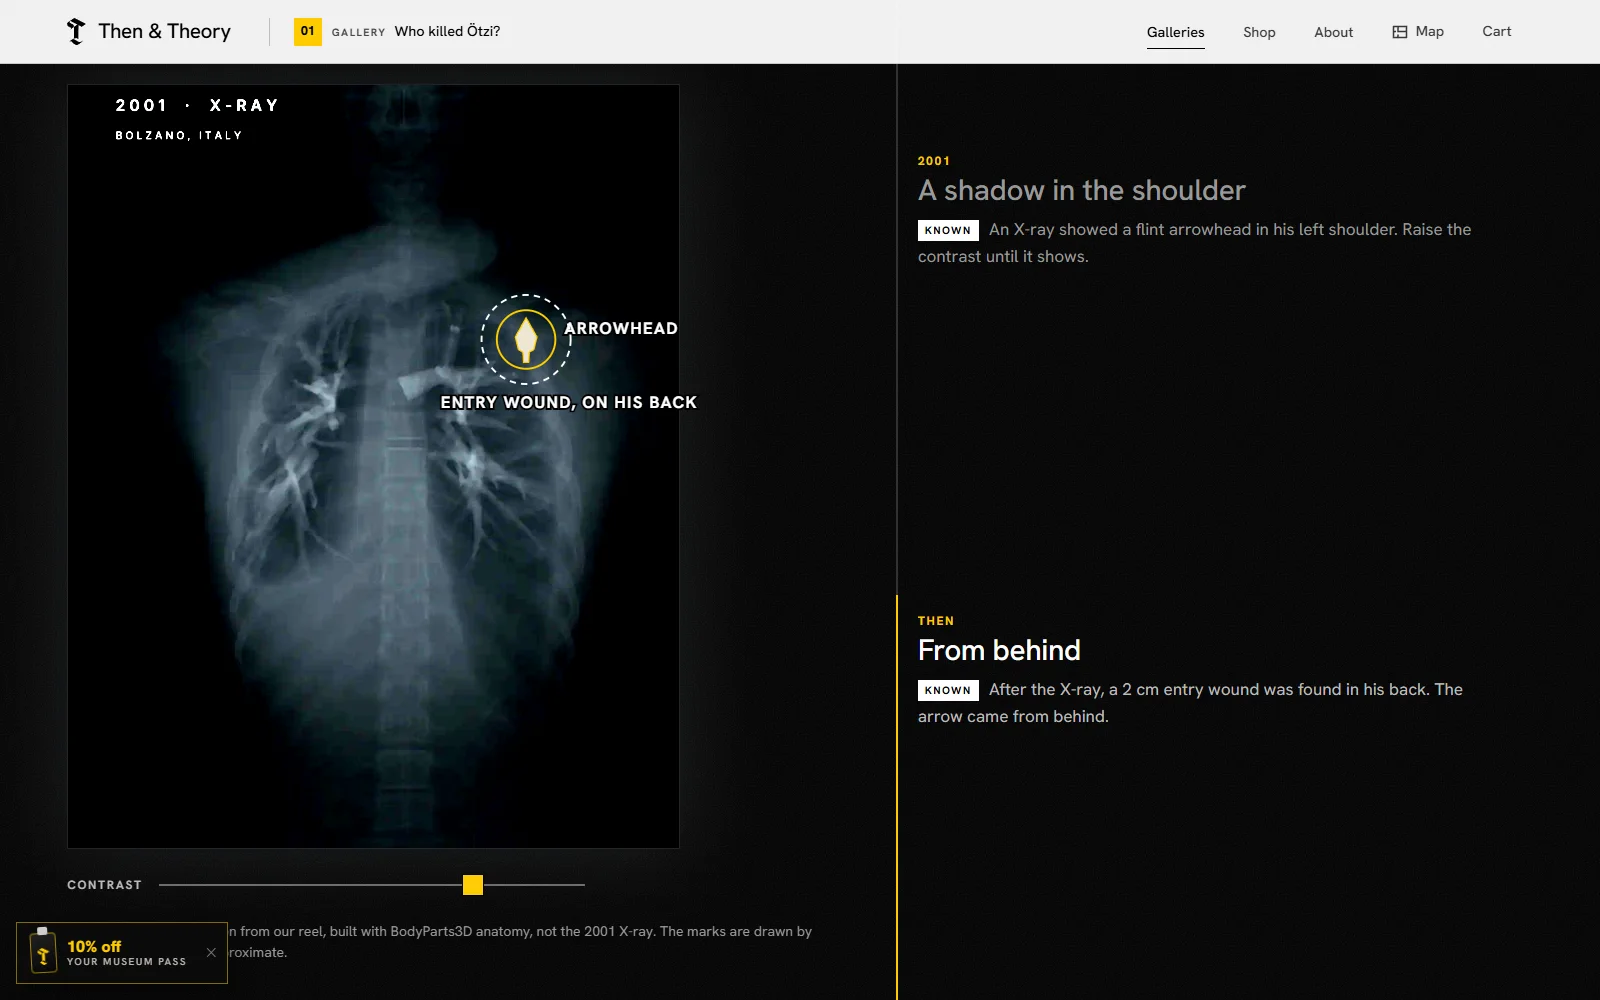Open the About page

(1333, 32)
